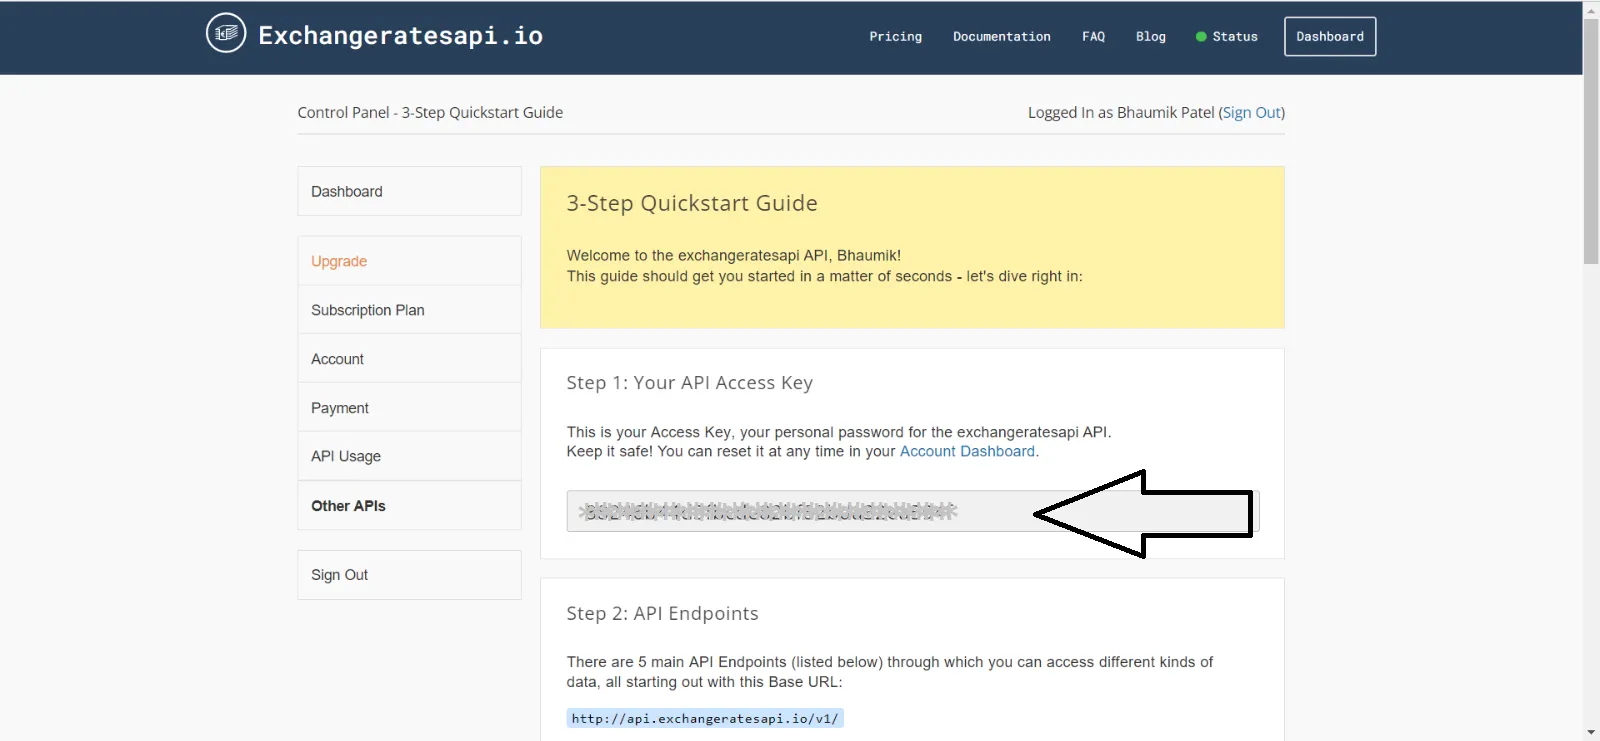Open the Pricing page in header

click(x=896, y=37)
